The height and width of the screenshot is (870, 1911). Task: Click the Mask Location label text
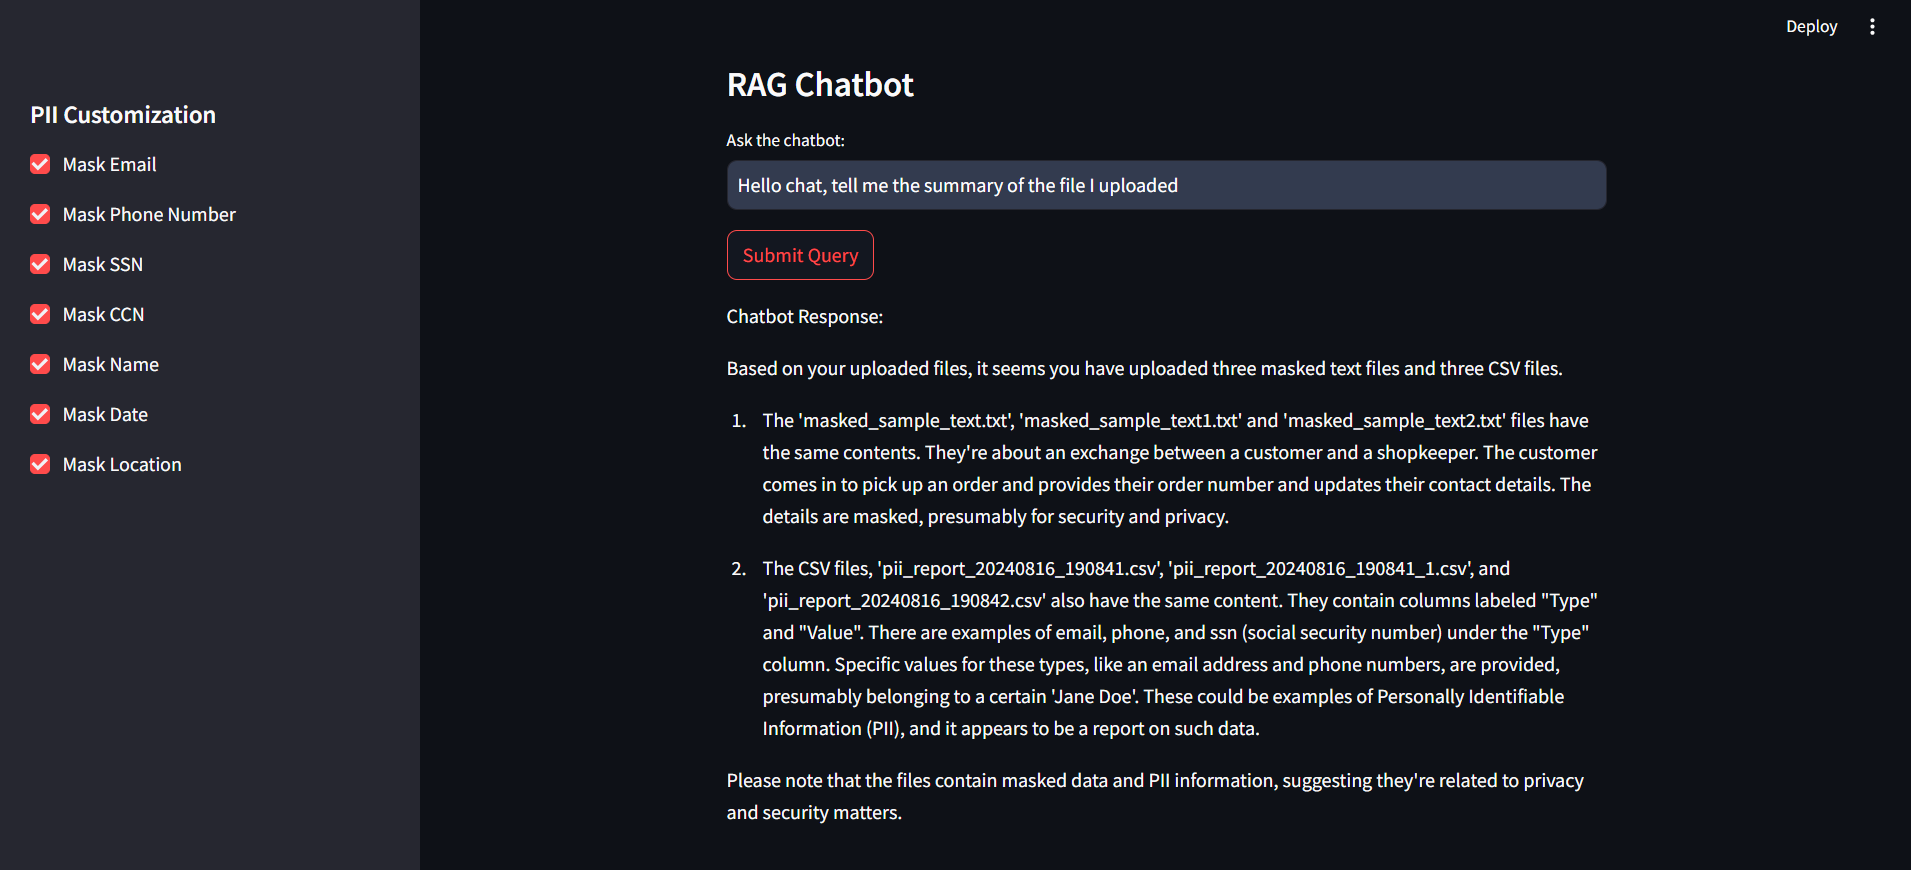pos(122,464)
